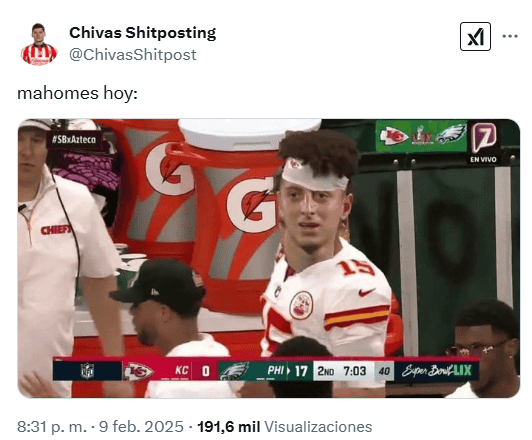Image resolution: width=532 pixels, height=440 pixels.
Task: Click the #SBxAzteca hashtag overlay
Action: (74, 139)
